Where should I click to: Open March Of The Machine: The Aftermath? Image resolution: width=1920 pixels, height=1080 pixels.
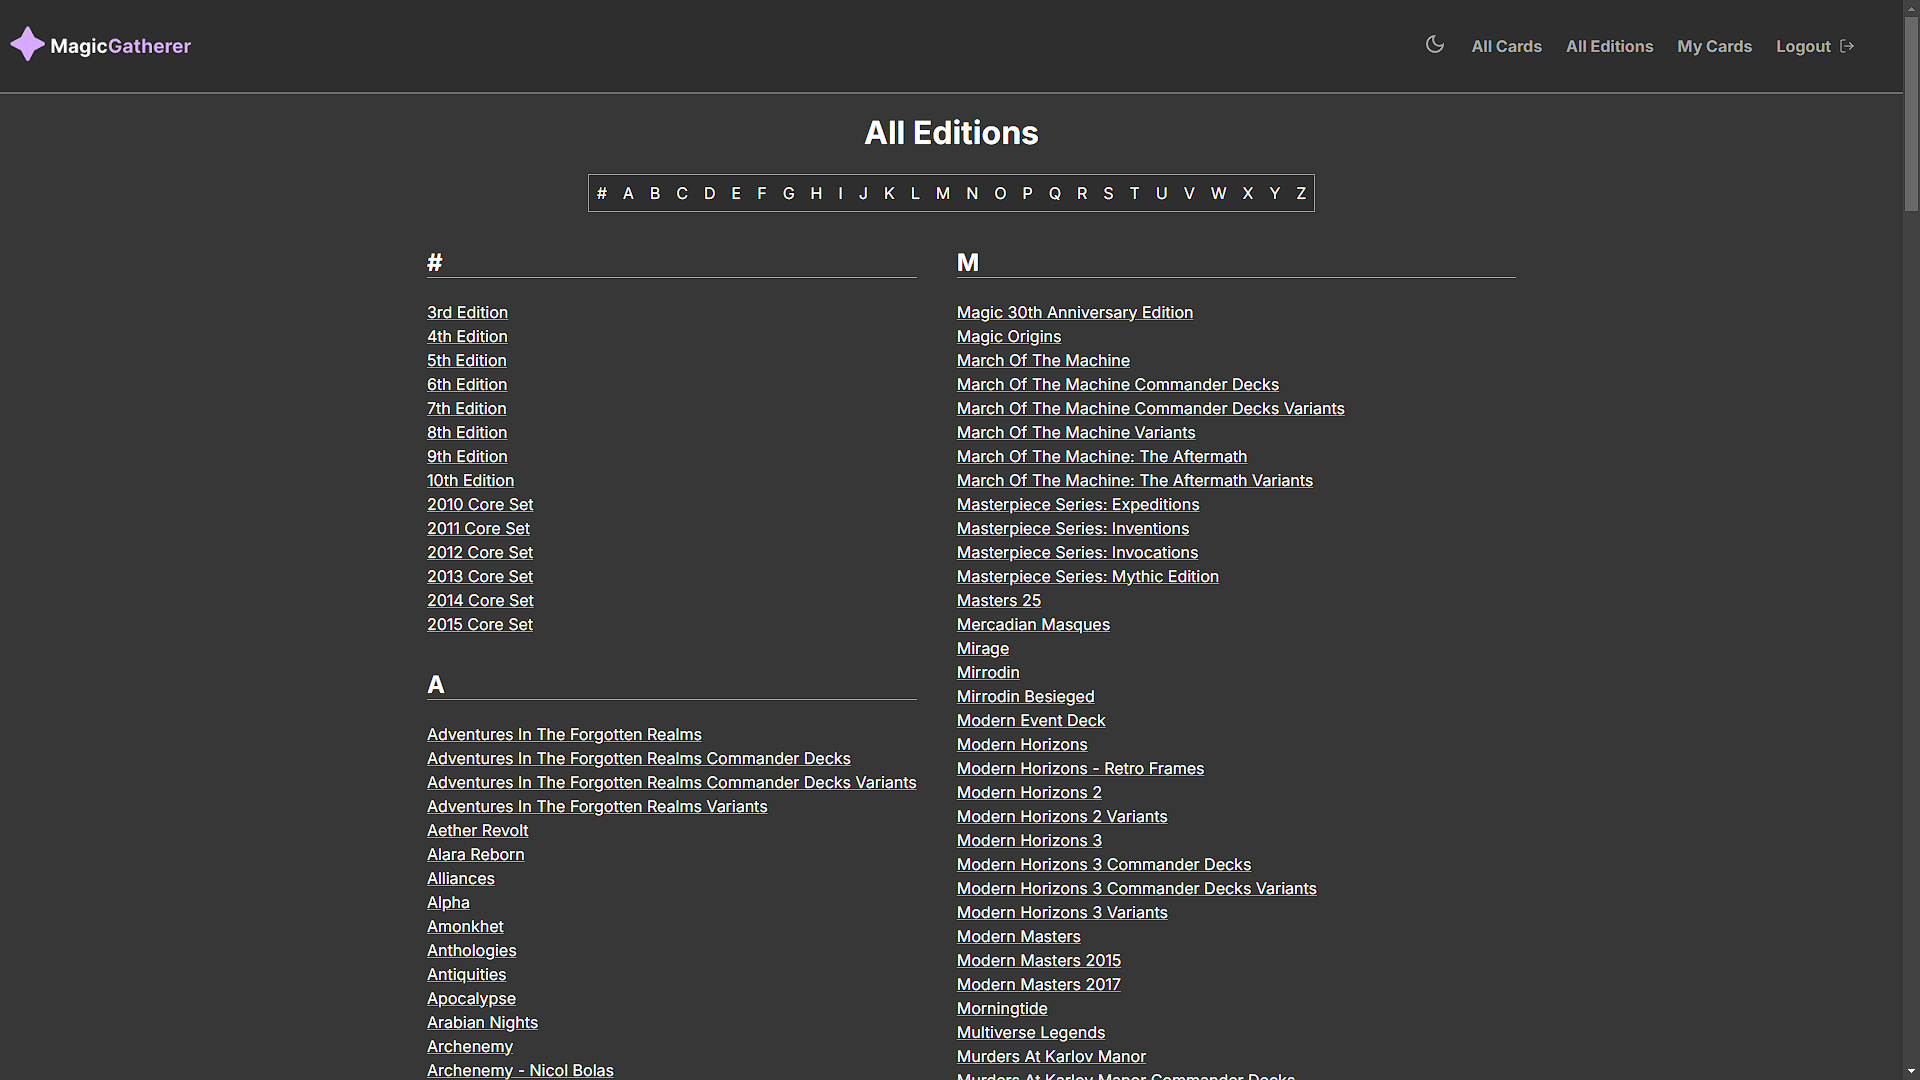(x=1102, y=457)
